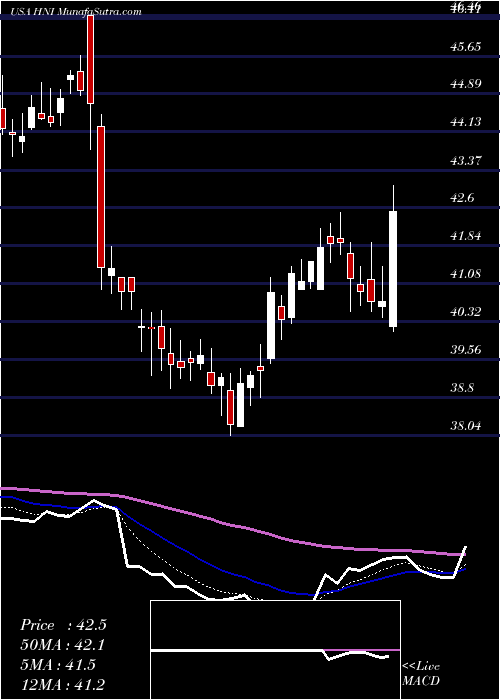Select the 41.08 price axis label

point(466,274)
